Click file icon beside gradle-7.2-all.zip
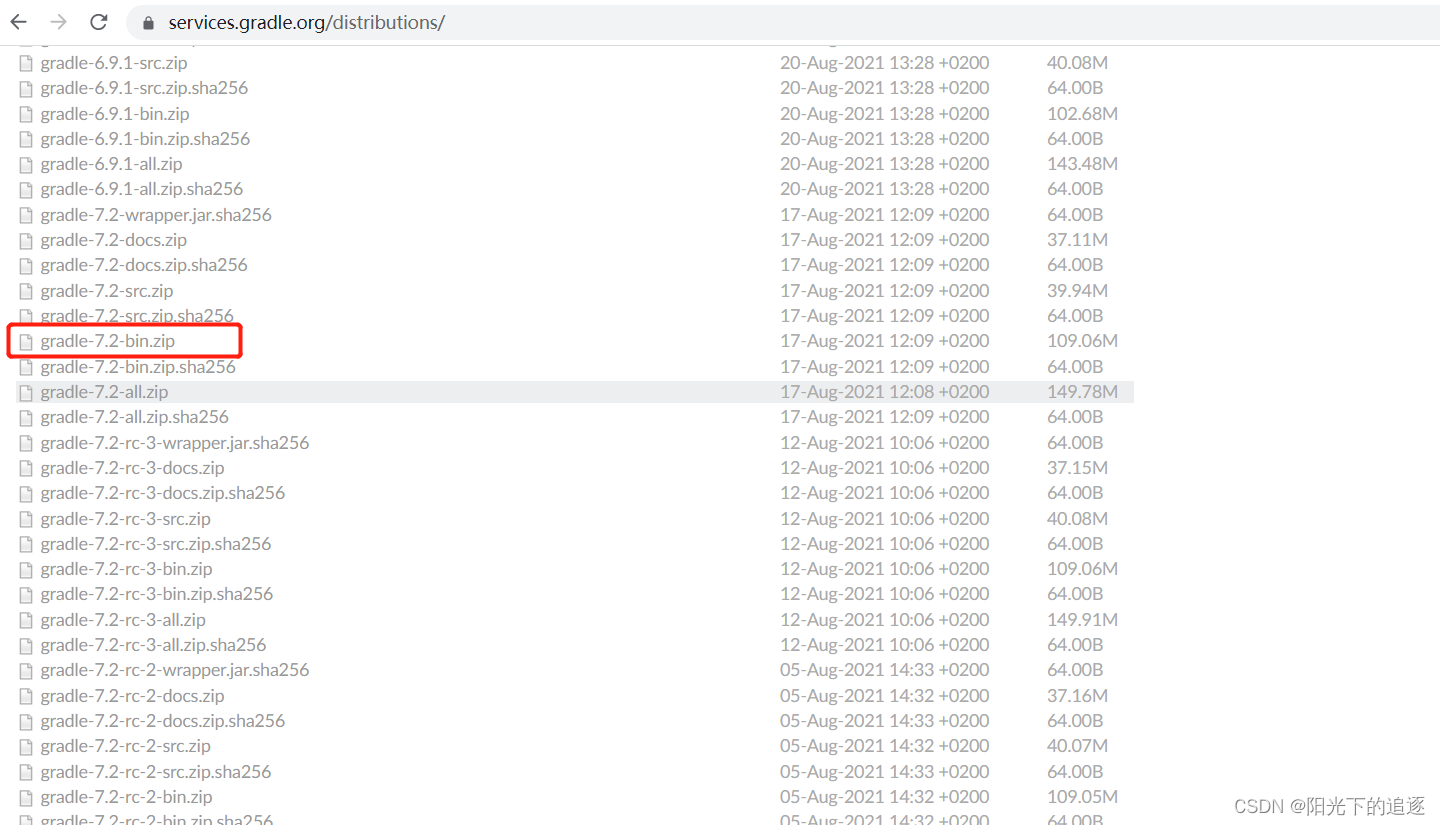 click(x=26, y=393)
